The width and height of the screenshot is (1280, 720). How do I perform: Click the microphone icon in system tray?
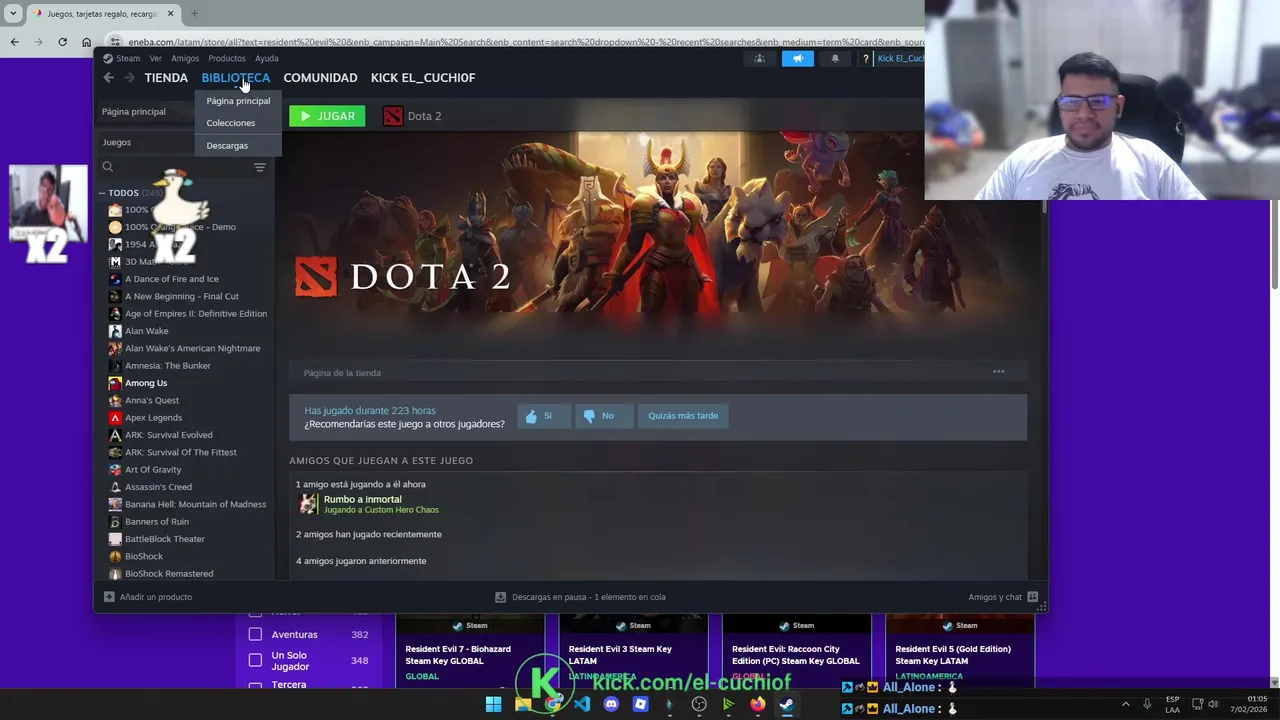coord(1147,704)
